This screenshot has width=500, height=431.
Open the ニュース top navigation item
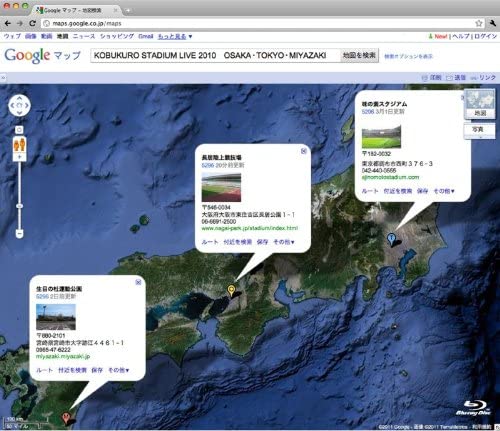click(84, 36)
